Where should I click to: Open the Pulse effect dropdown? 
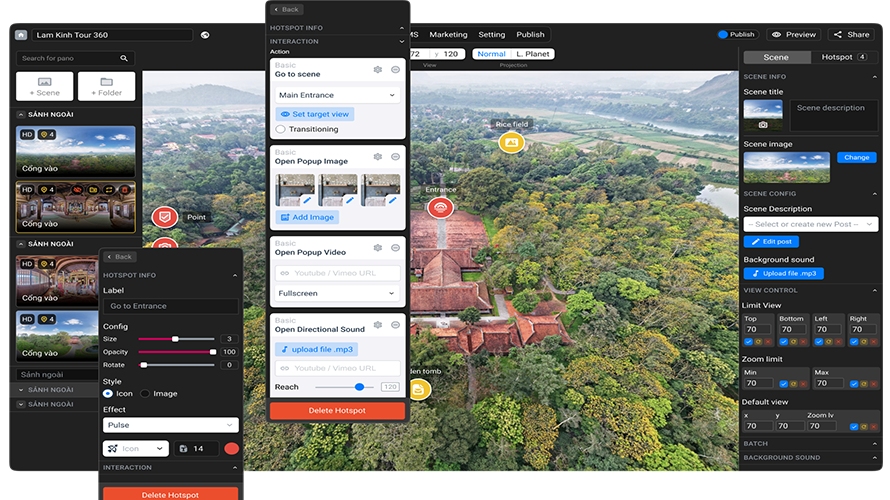[170, 425]
